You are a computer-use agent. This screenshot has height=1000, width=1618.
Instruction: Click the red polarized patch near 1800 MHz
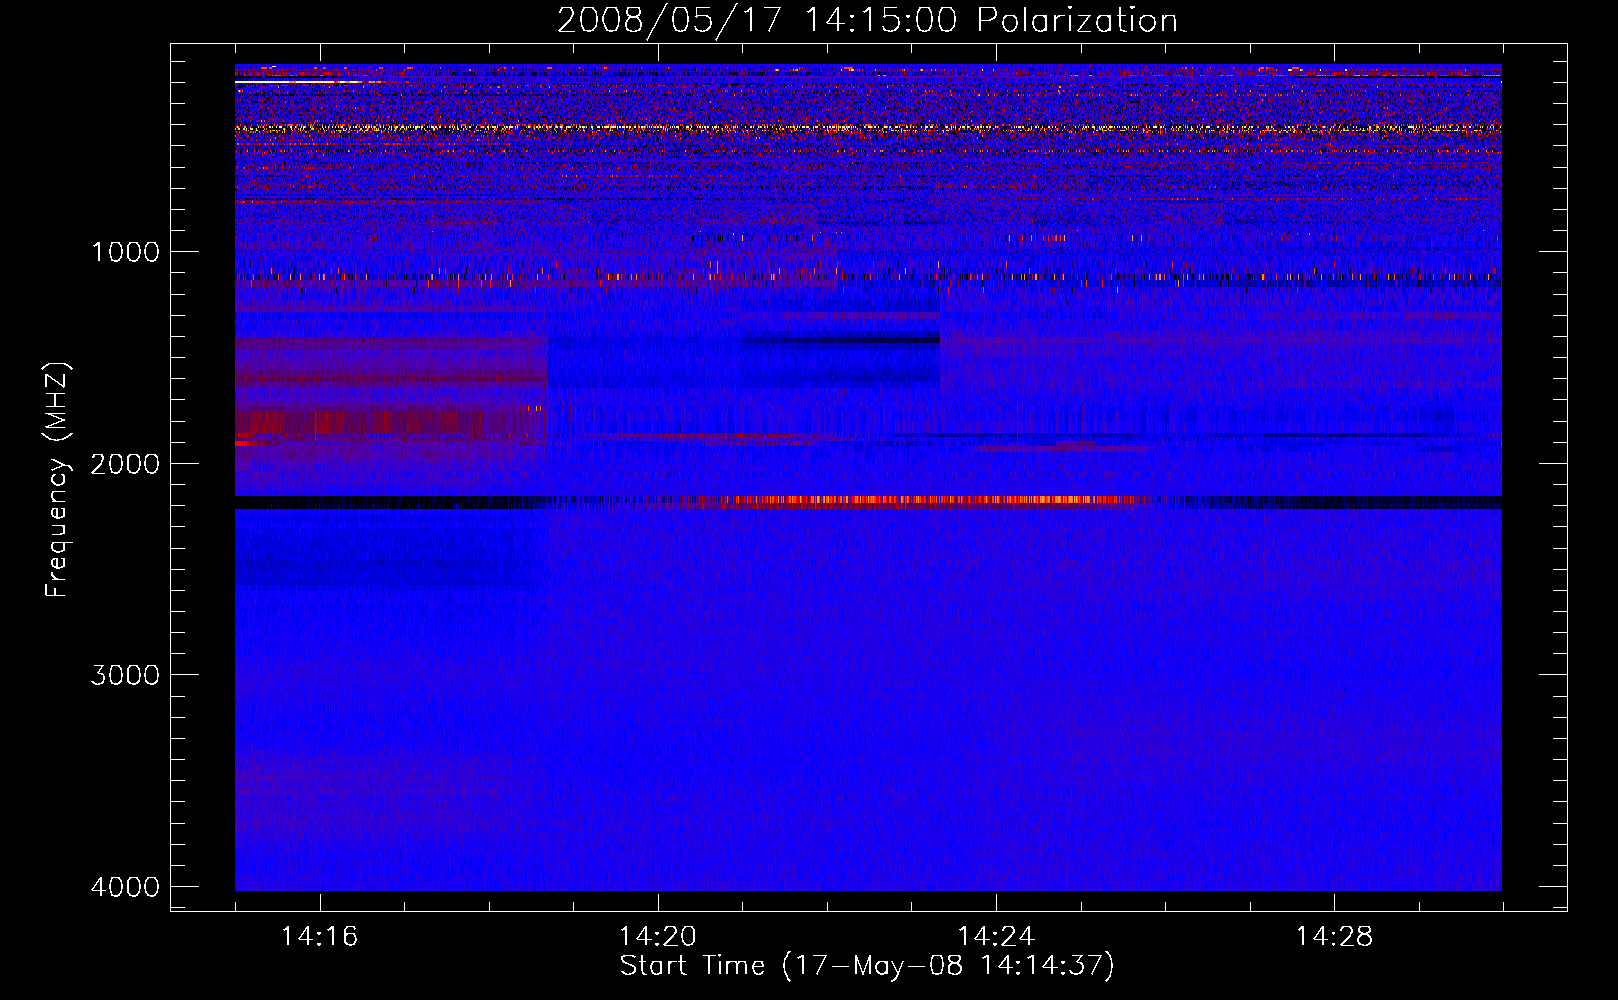(x=390, y=423)
